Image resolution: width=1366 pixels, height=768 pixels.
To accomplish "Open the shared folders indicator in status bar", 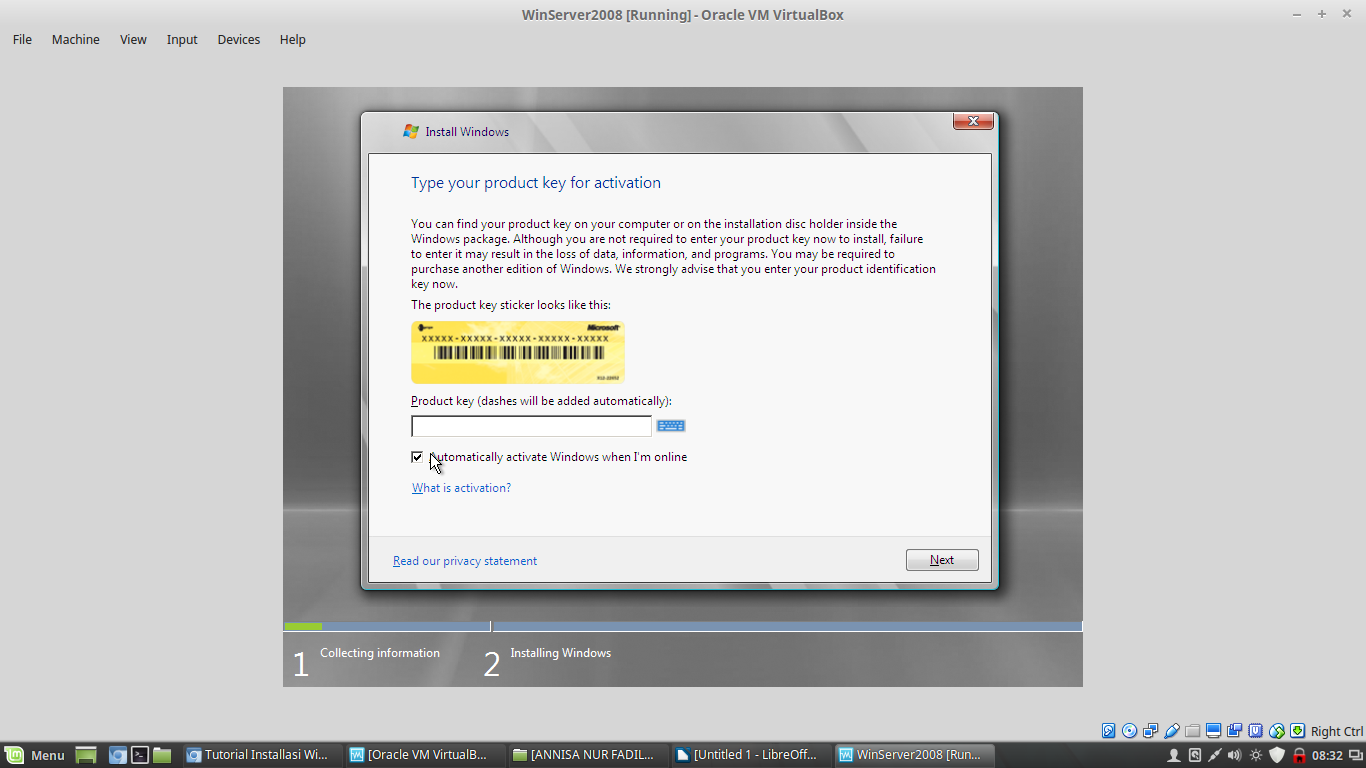I will click(1193, 731).
